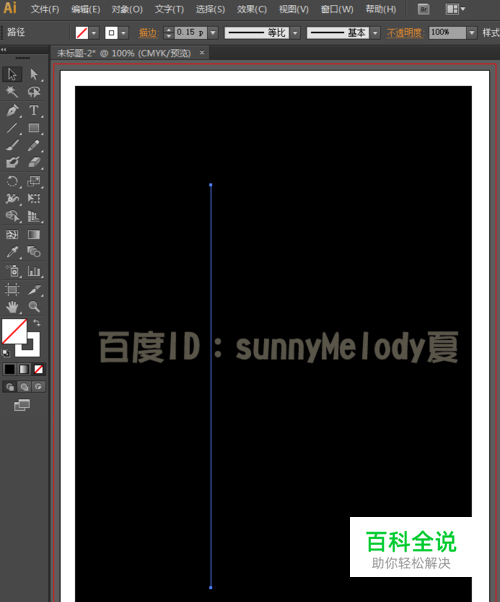Enable Draw Behind mode
The image size is (500, 602).
[x=24, y=387]
